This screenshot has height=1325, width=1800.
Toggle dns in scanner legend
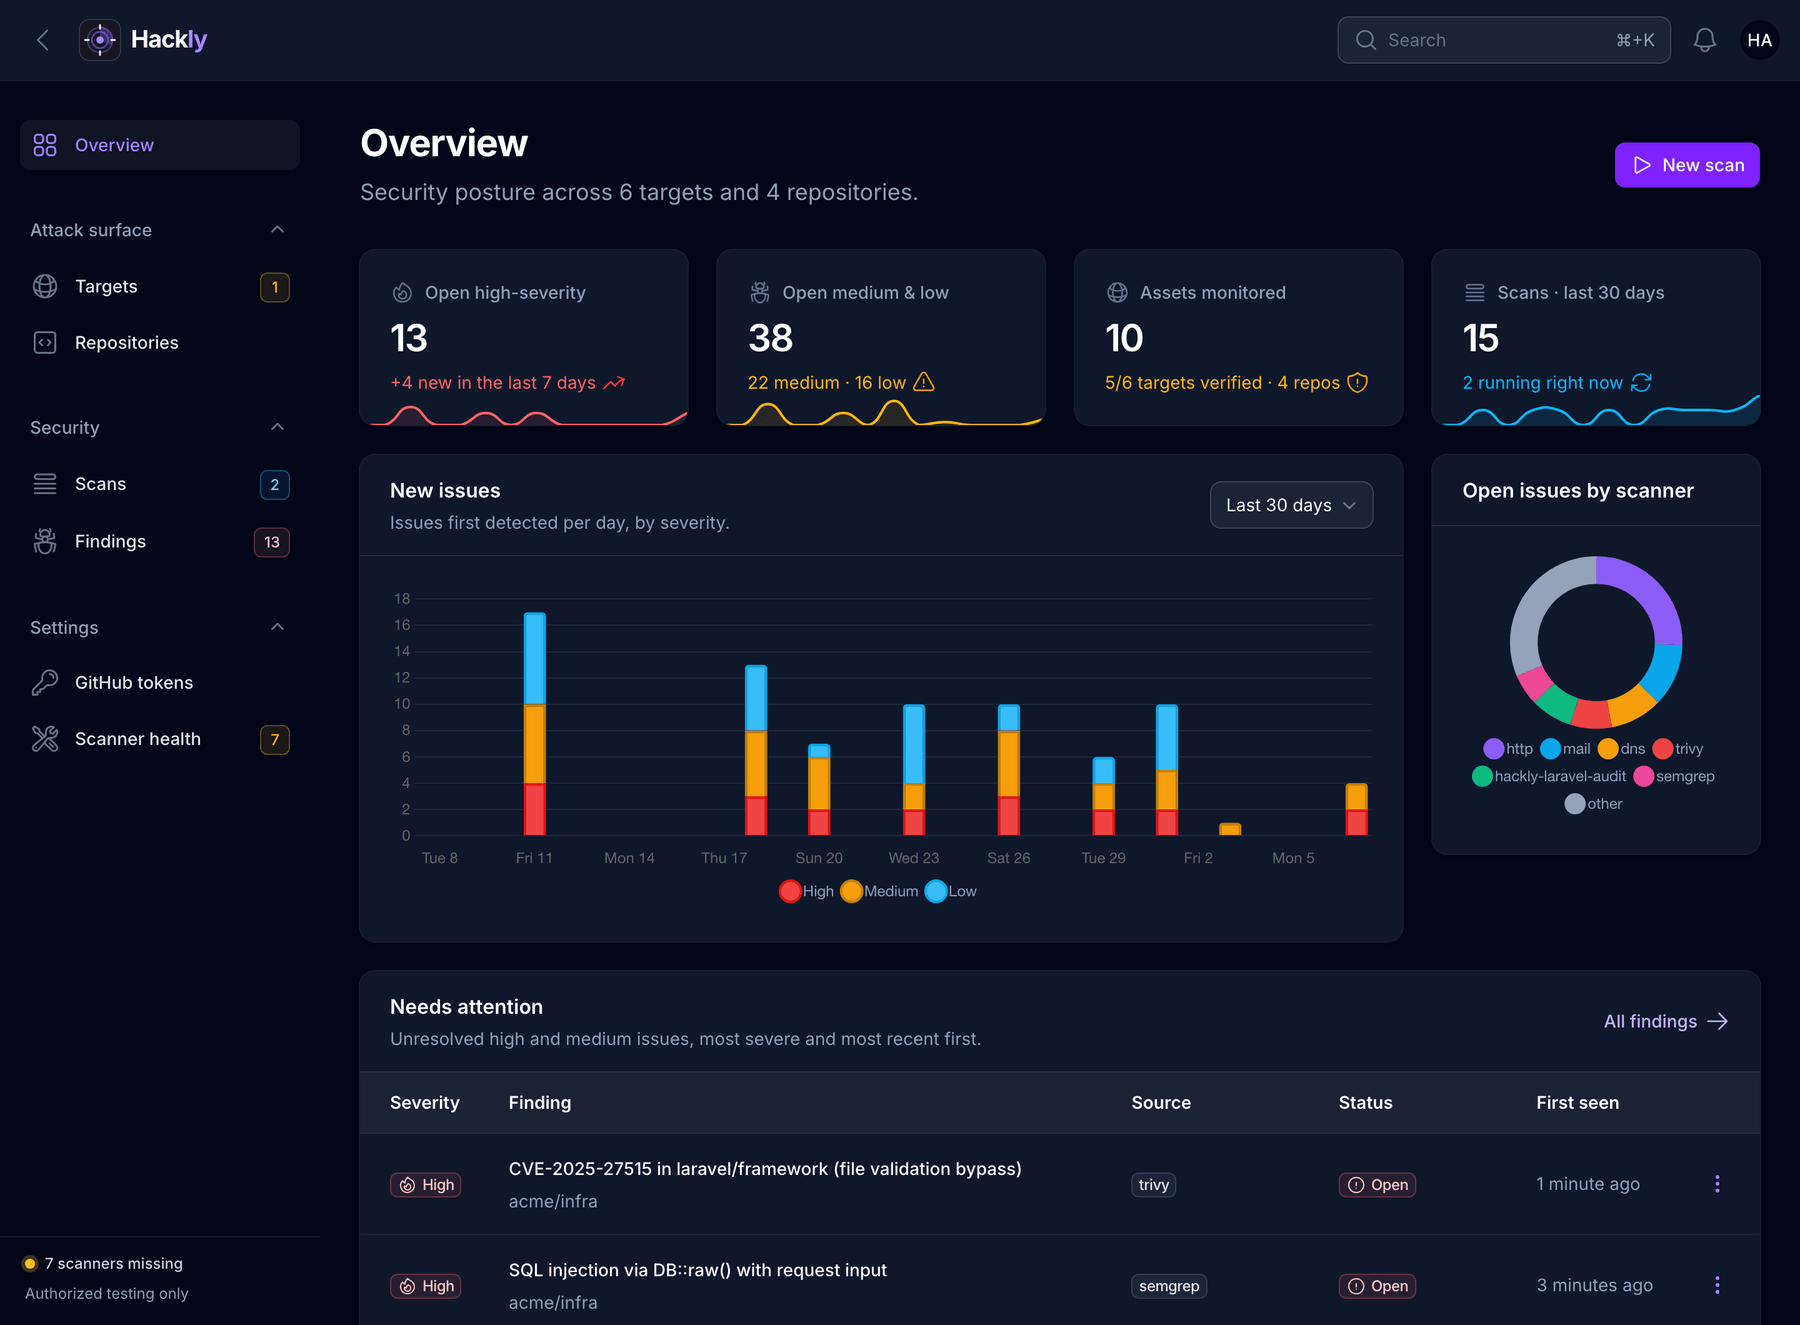[1621, 749]
